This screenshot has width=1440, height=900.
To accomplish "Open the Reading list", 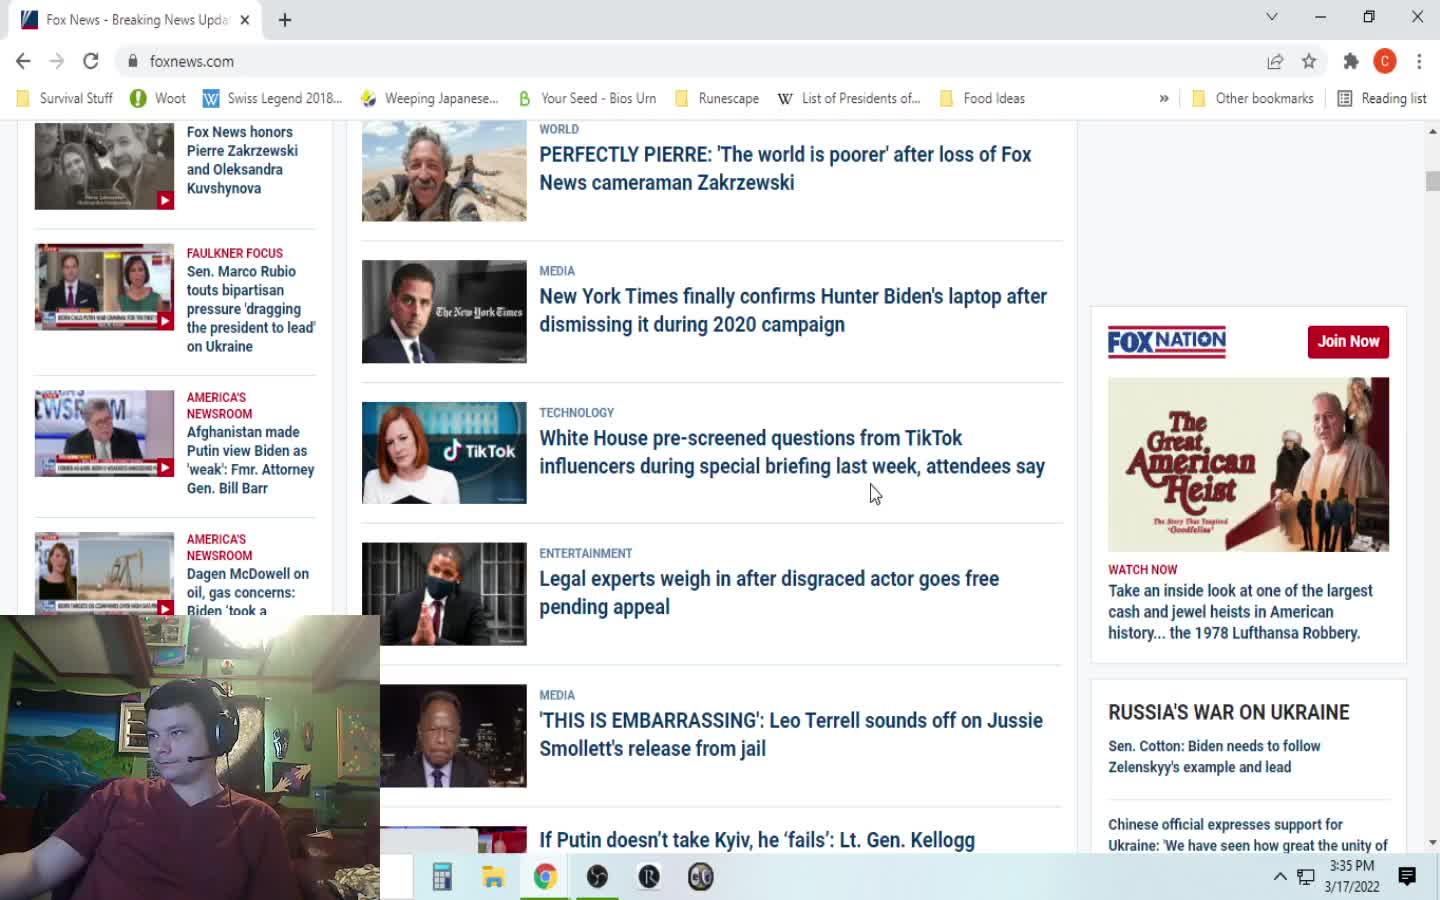I will click(x=1382, y=98).
